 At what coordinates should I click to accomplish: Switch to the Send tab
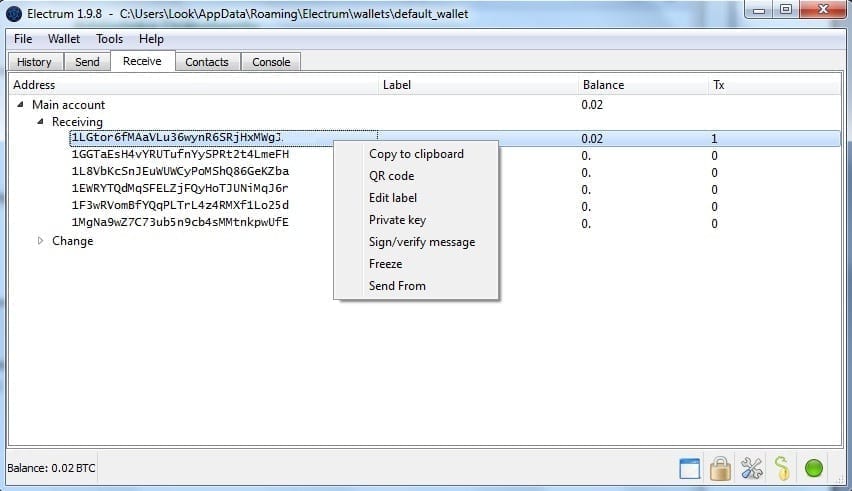pos(87,62)
